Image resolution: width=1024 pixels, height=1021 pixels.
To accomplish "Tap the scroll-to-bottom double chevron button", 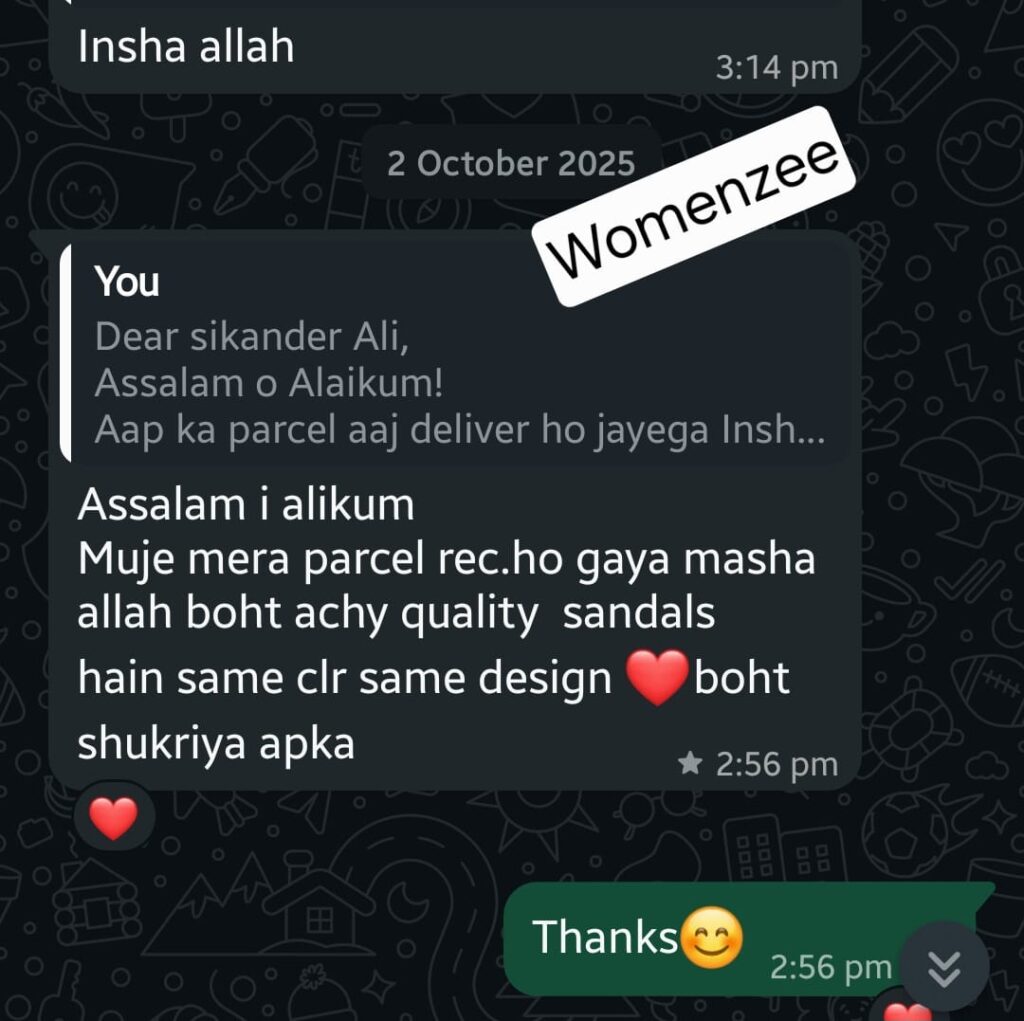I will pos(944,967).
